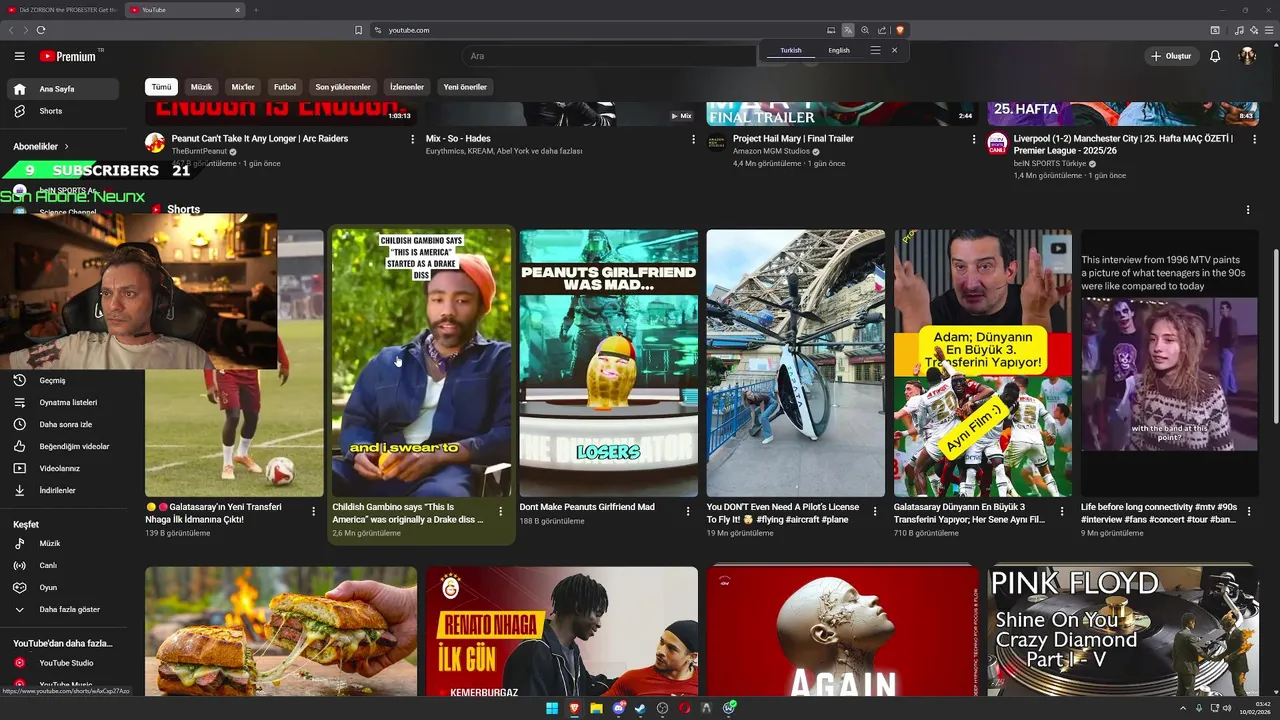Open Steam from the taskbar
Viewport: 1280px width, 720px height.
click(x=640, y=708)
